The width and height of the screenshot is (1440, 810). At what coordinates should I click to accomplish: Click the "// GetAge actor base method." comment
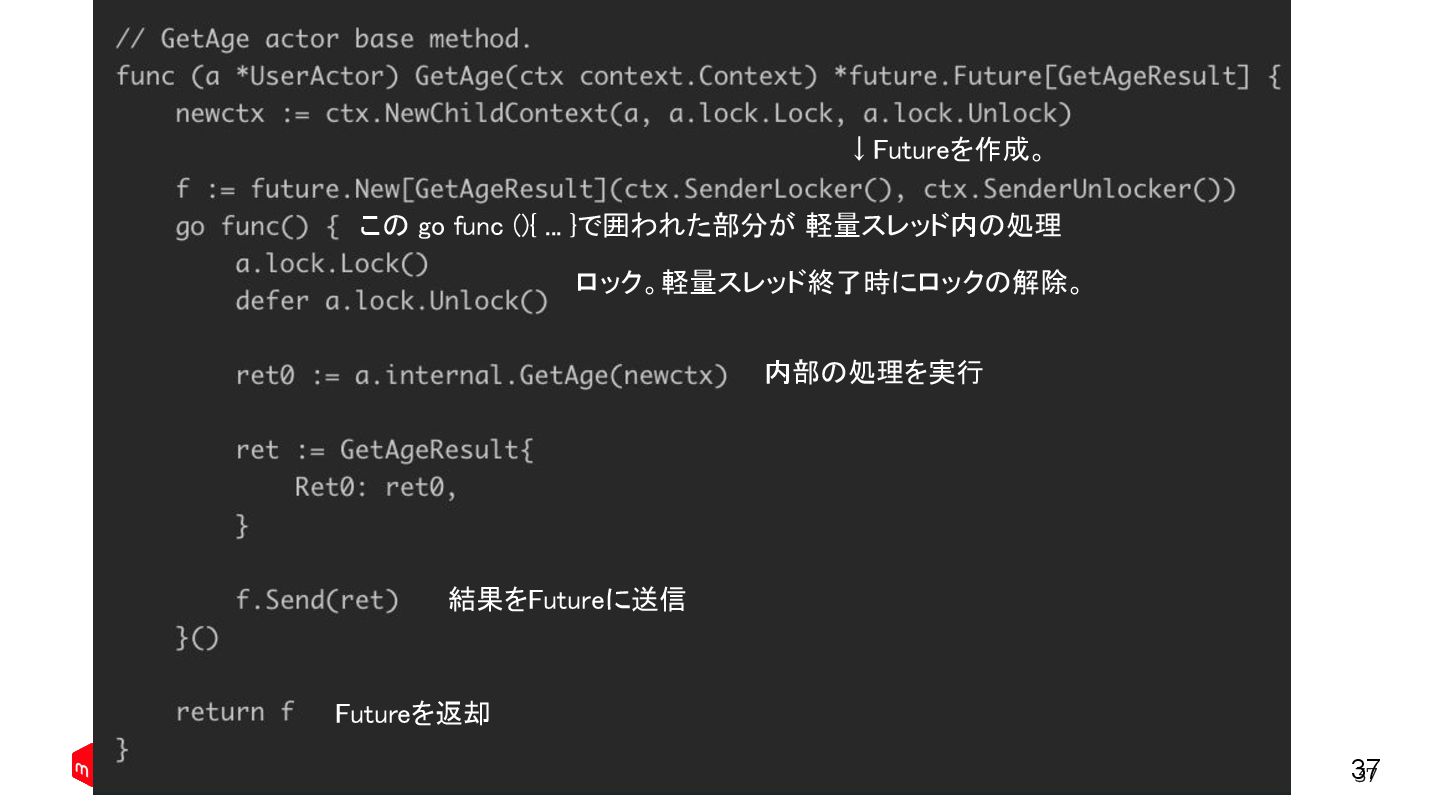coord(323,40)
